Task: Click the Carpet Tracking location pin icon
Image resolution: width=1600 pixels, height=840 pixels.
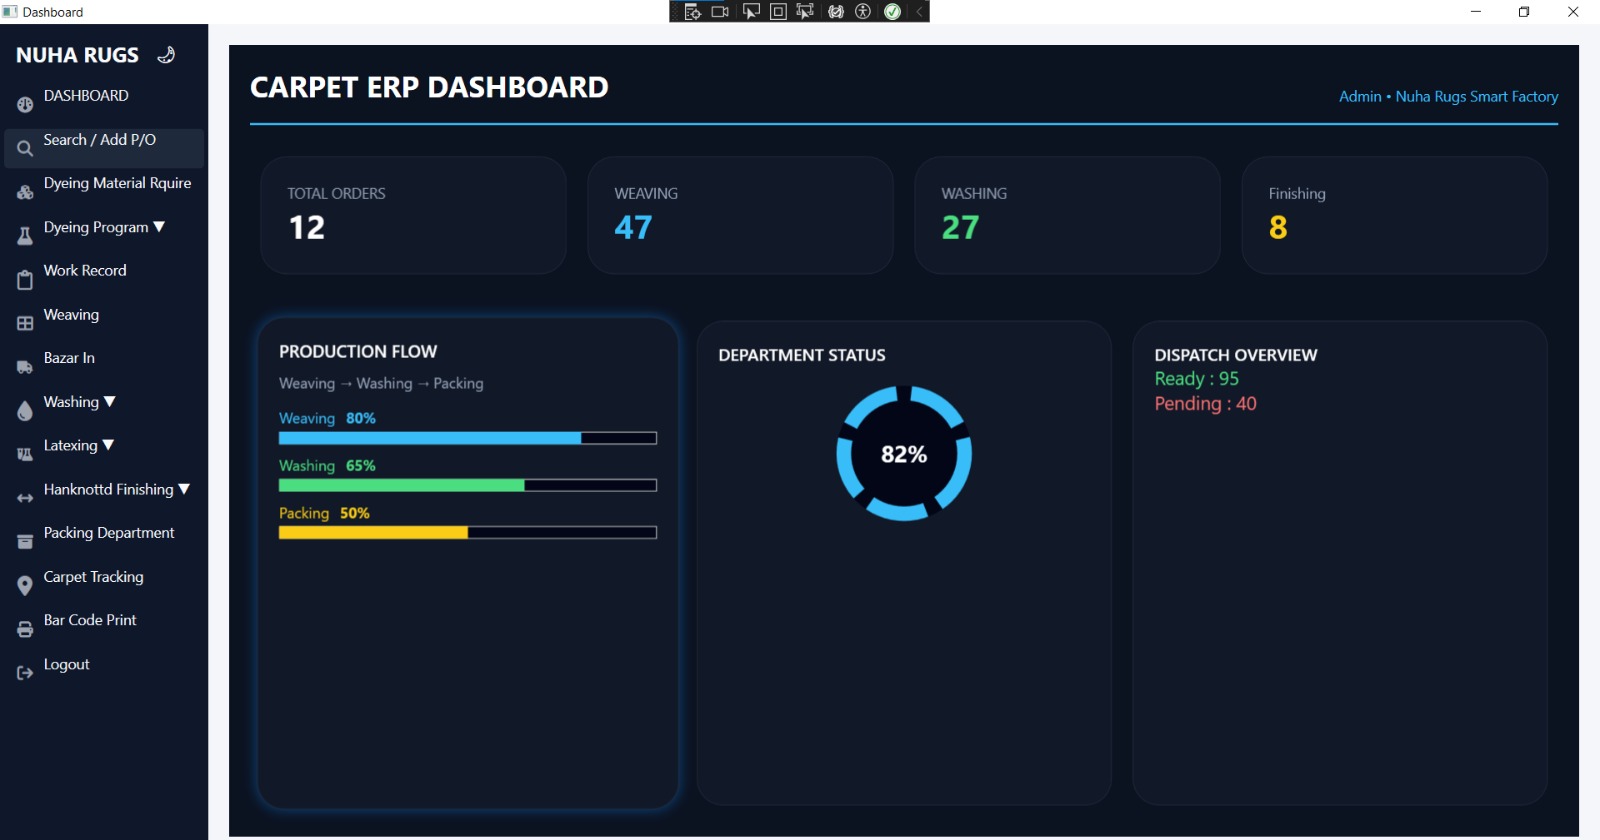Action: click(x=25, y=586)
